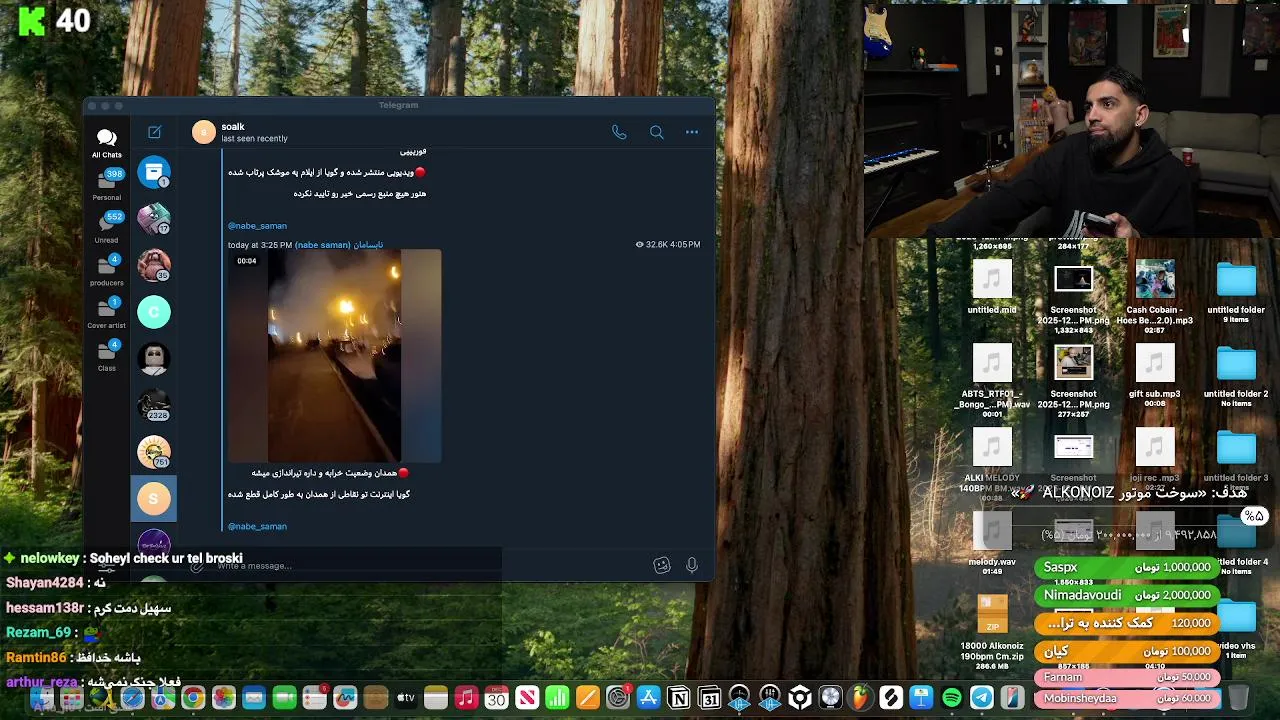Play the forwarded 00:04 video
This screenshot has width=1280, height=720.
[334, 355]
